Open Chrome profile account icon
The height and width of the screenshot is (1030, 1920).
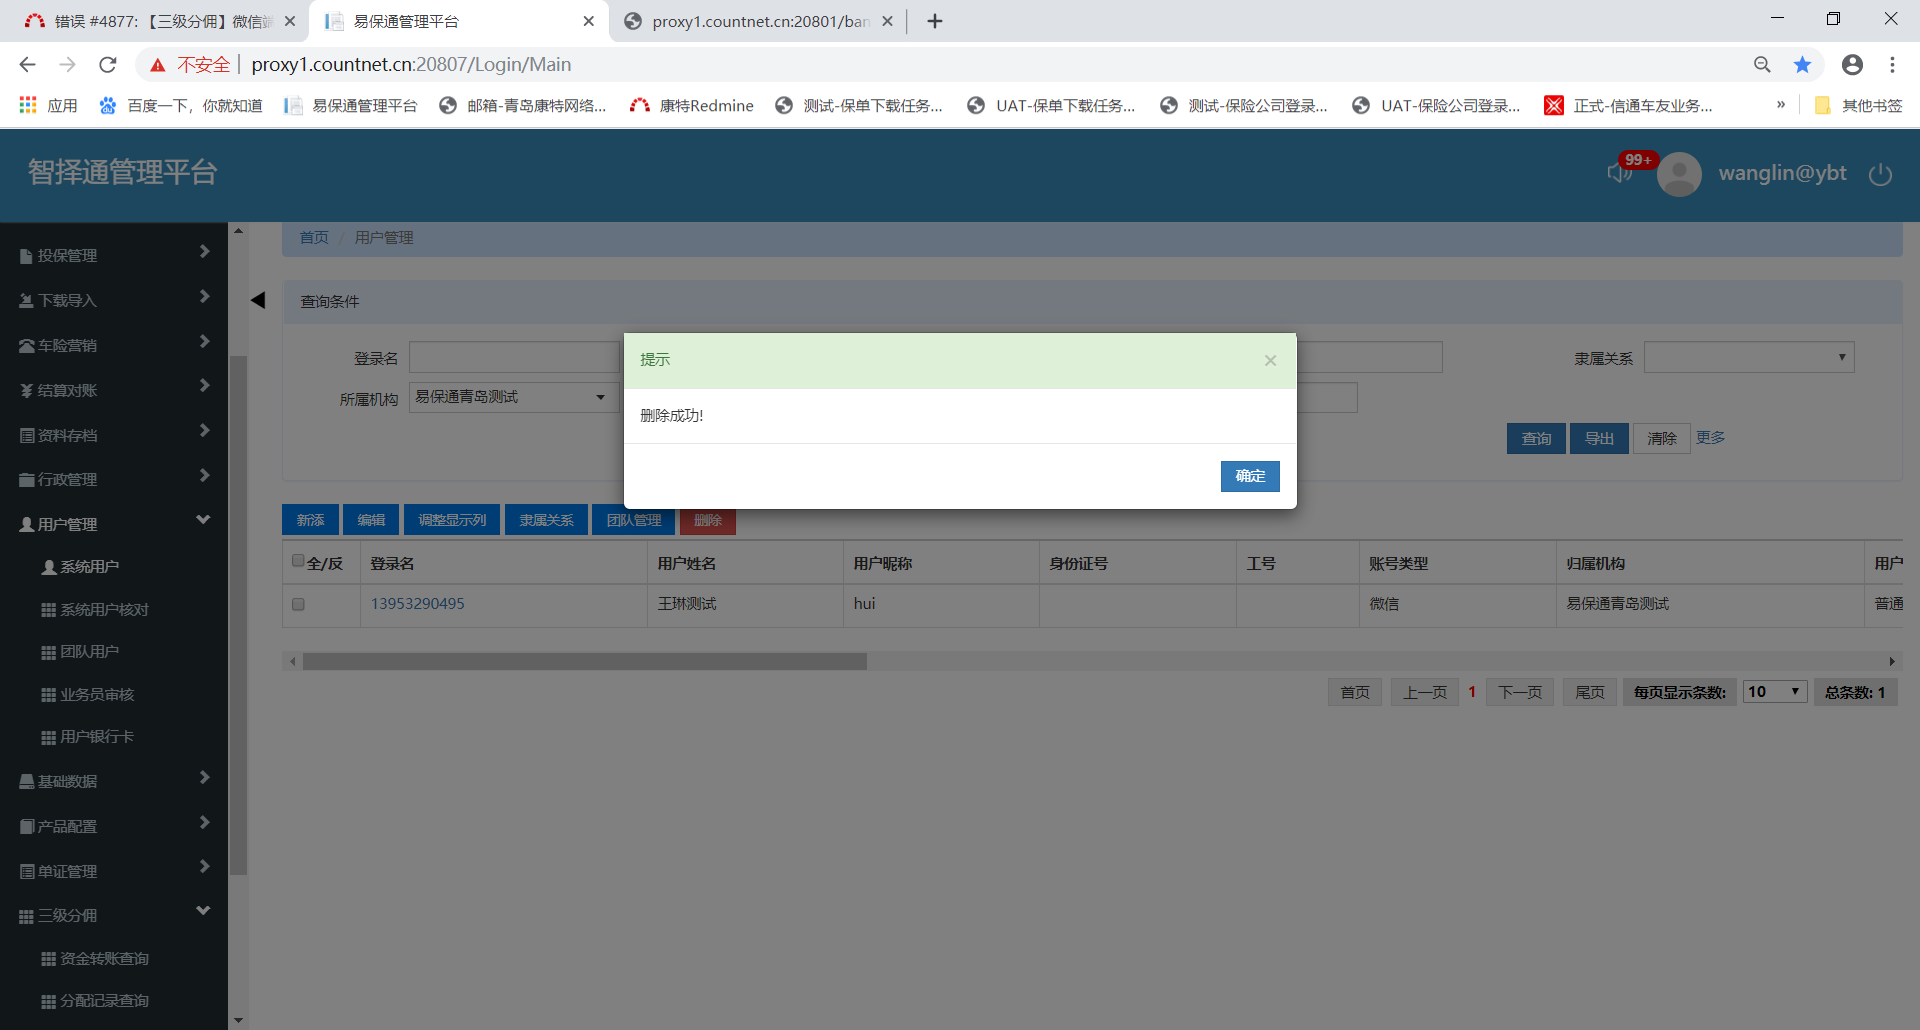click(1852, 65)
